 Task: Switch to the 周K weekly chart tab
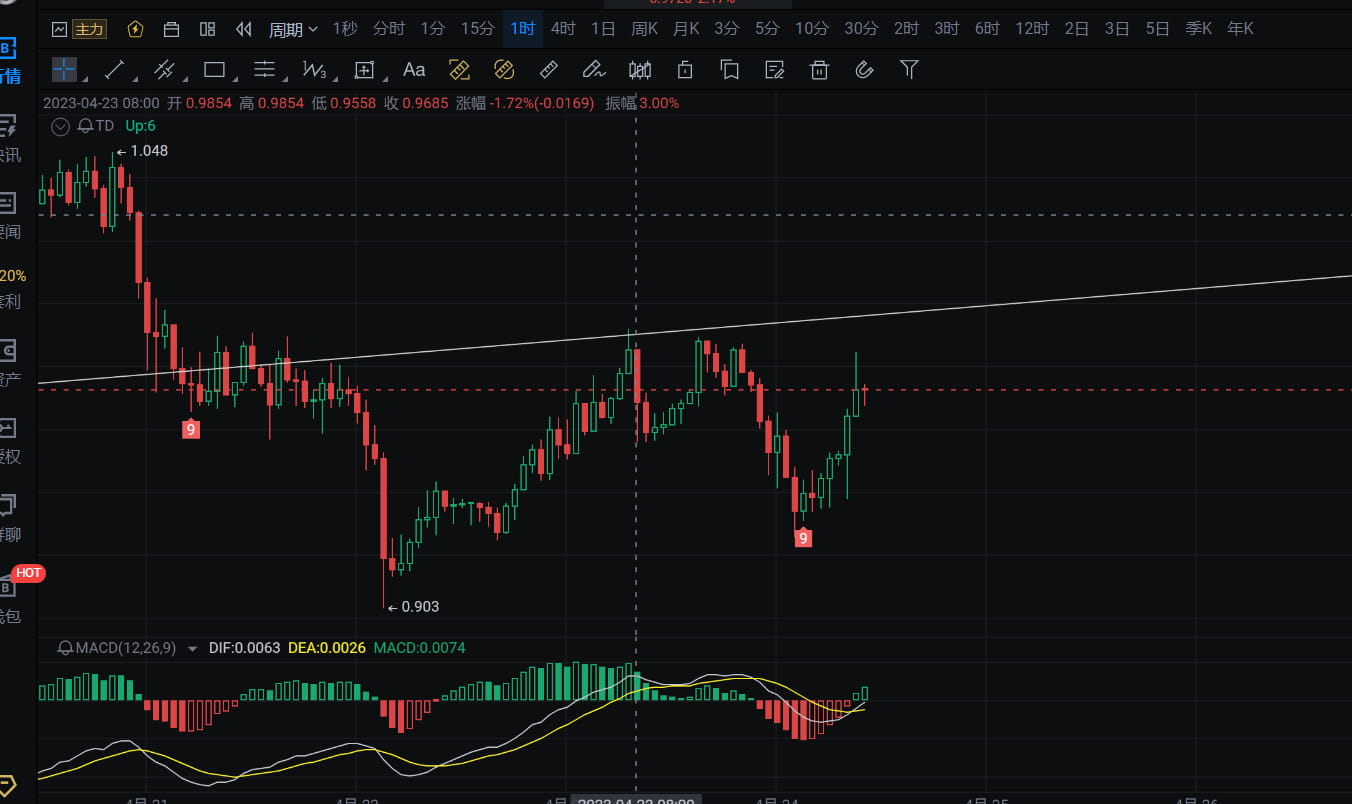click(x=643, y=29)
